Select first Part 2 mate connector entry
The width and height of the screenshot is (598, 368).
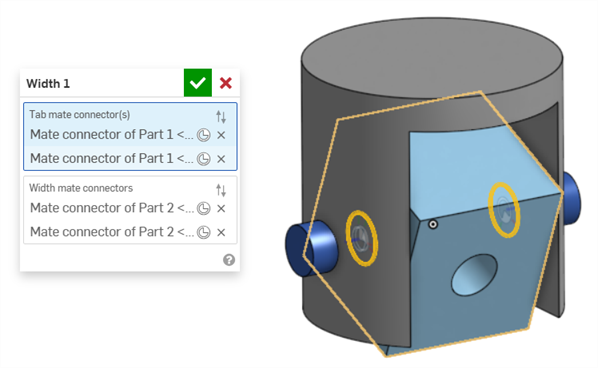click(112, 208)
